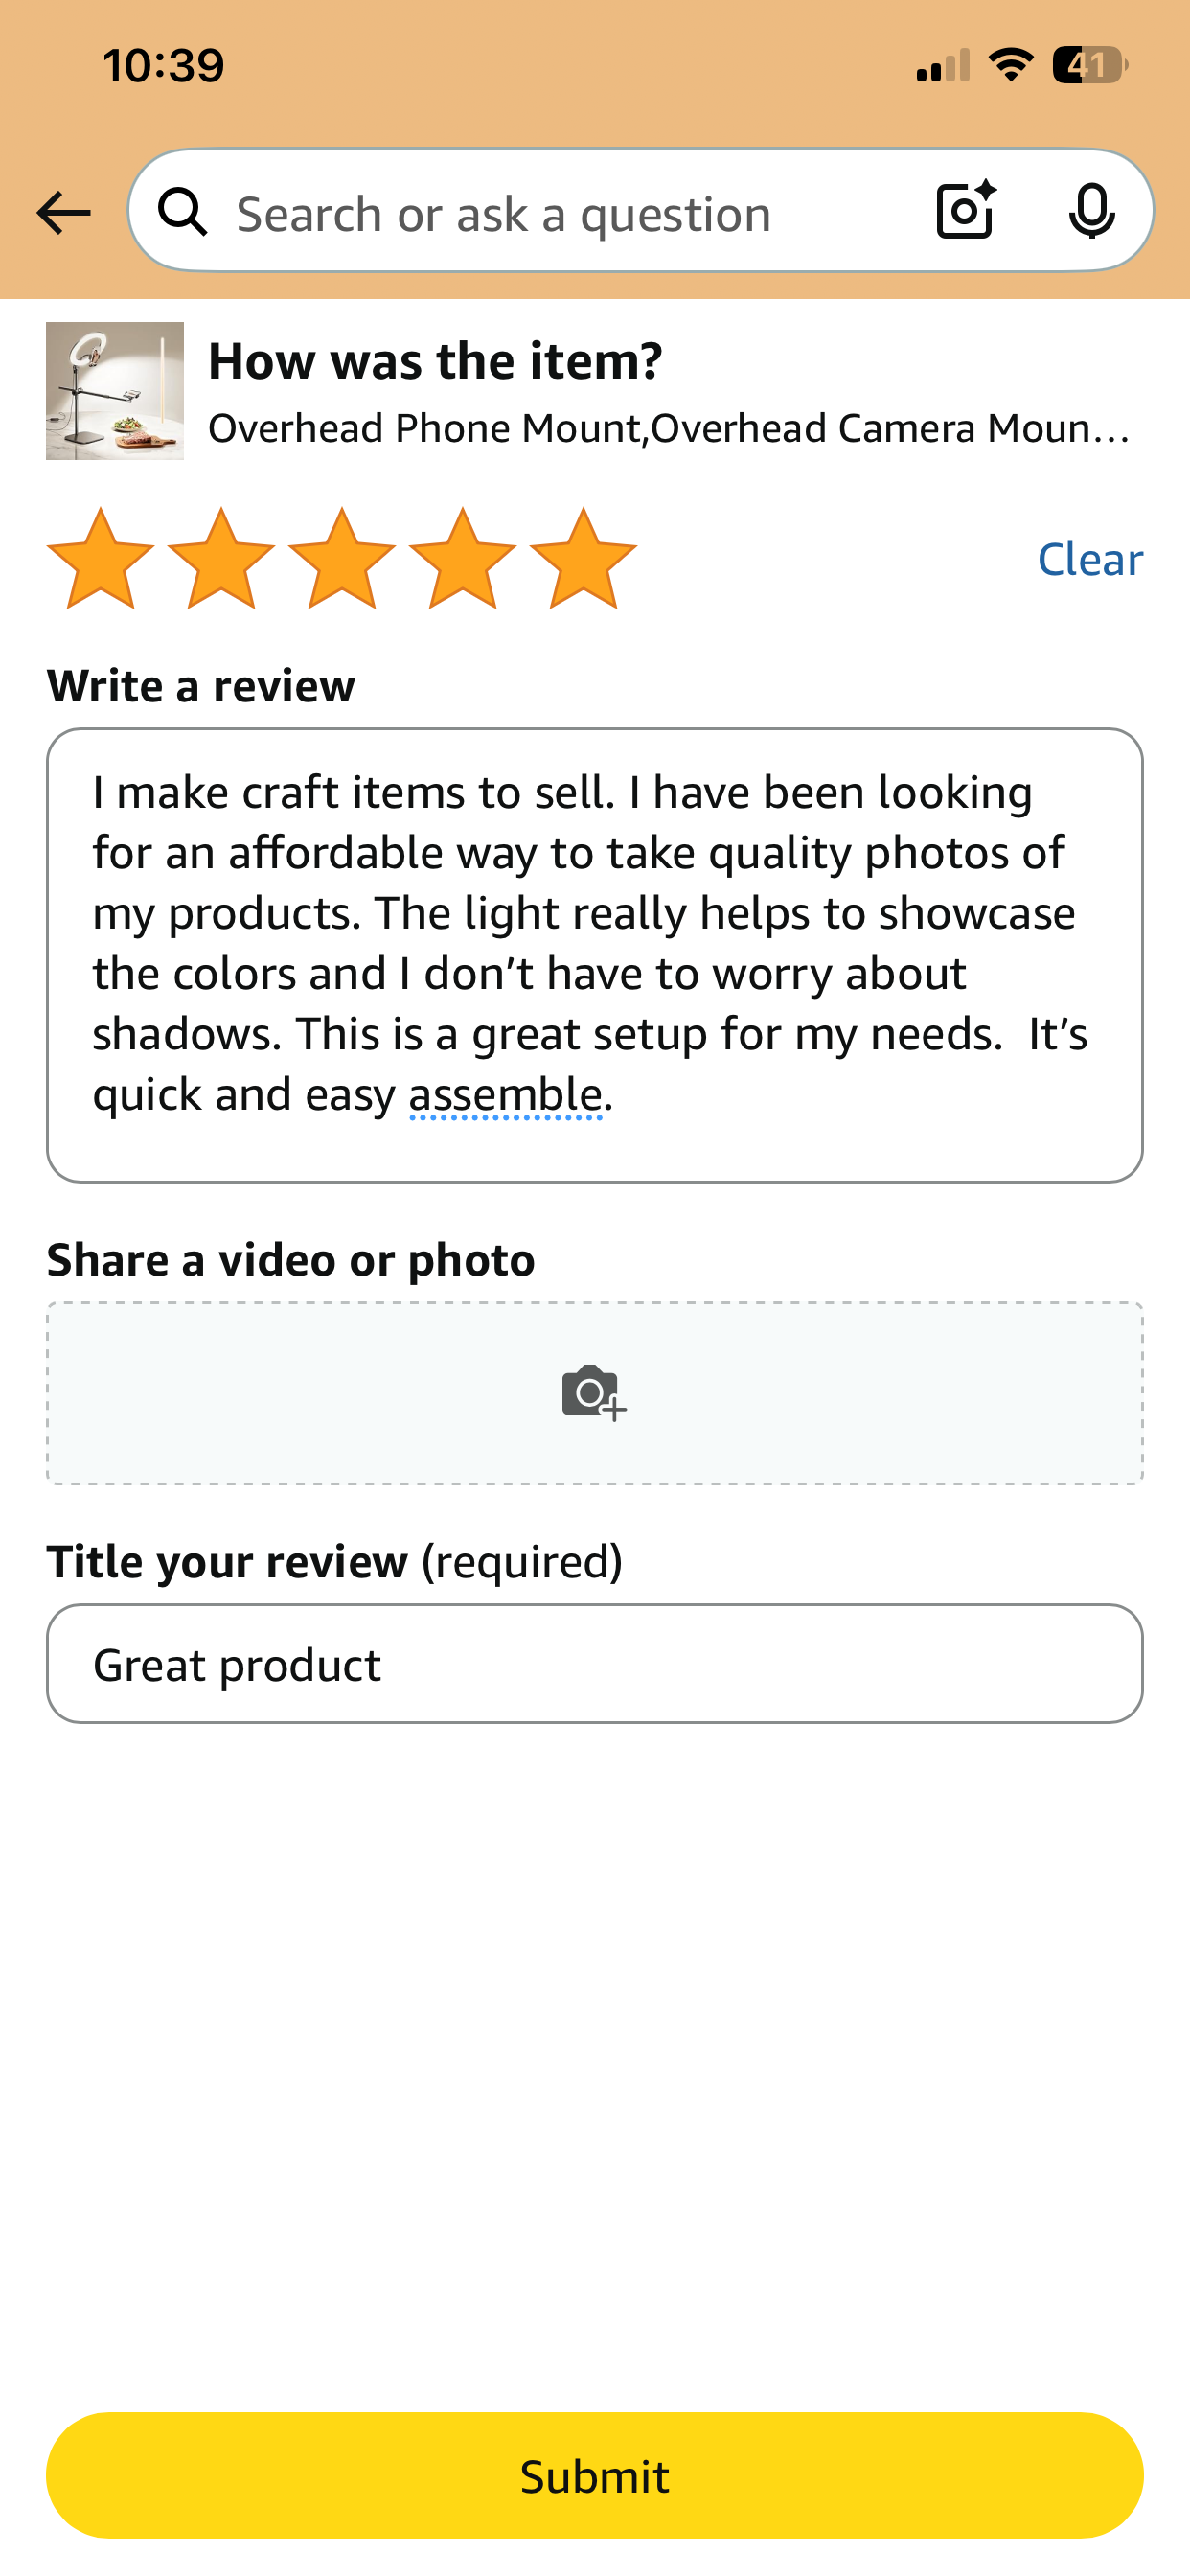Tap the cellular signal bars icon
Viewport: 1190px width, 2576px height.
[942, 66]
